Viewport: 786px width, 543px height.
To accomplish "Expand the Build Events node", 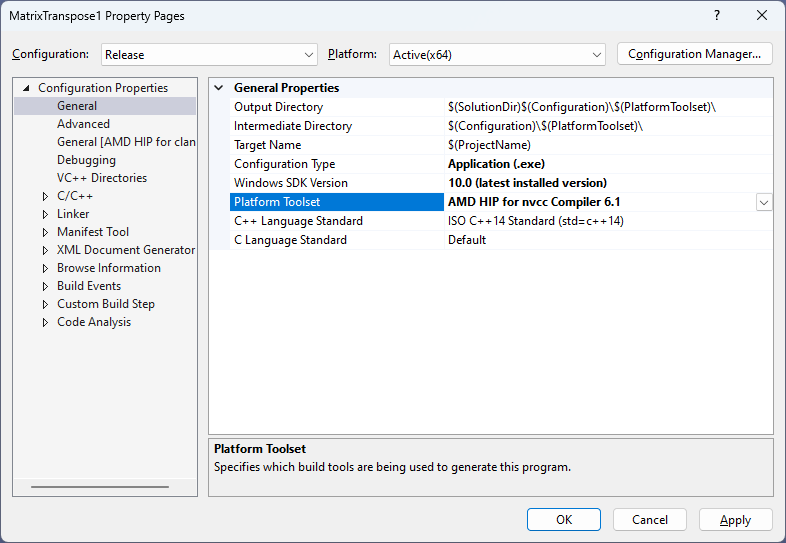I will pos(45,286).
